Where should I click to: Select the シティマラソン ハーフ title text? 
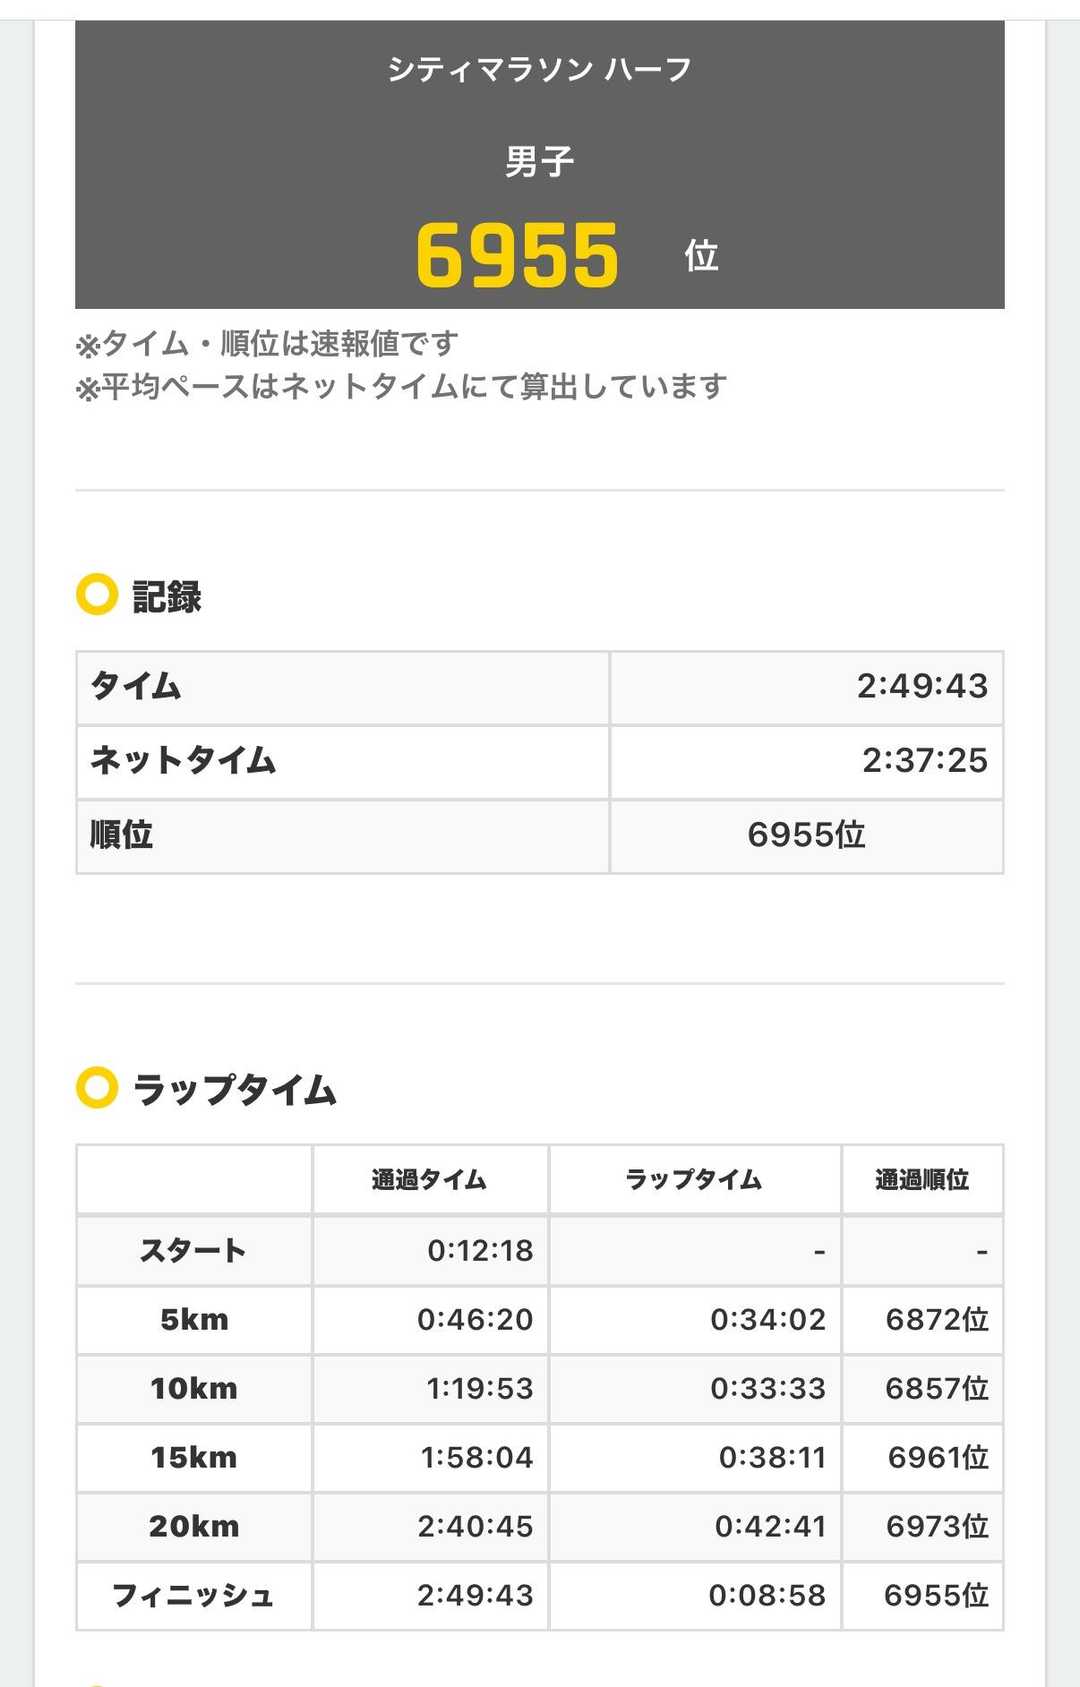[539, 69]
